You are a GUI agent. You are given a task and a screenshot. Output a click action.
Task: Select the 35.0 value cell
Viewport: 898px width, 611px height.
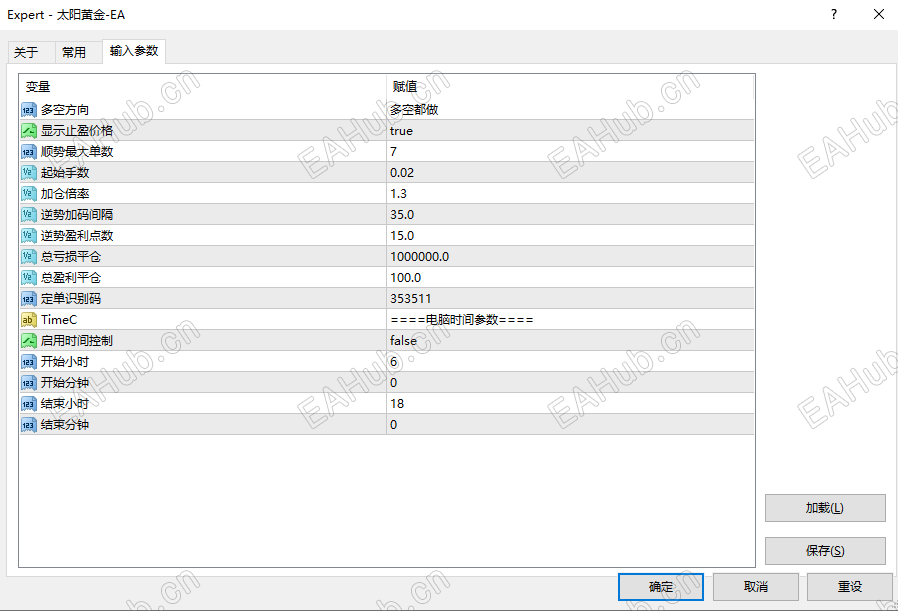(x=570, y=215)
